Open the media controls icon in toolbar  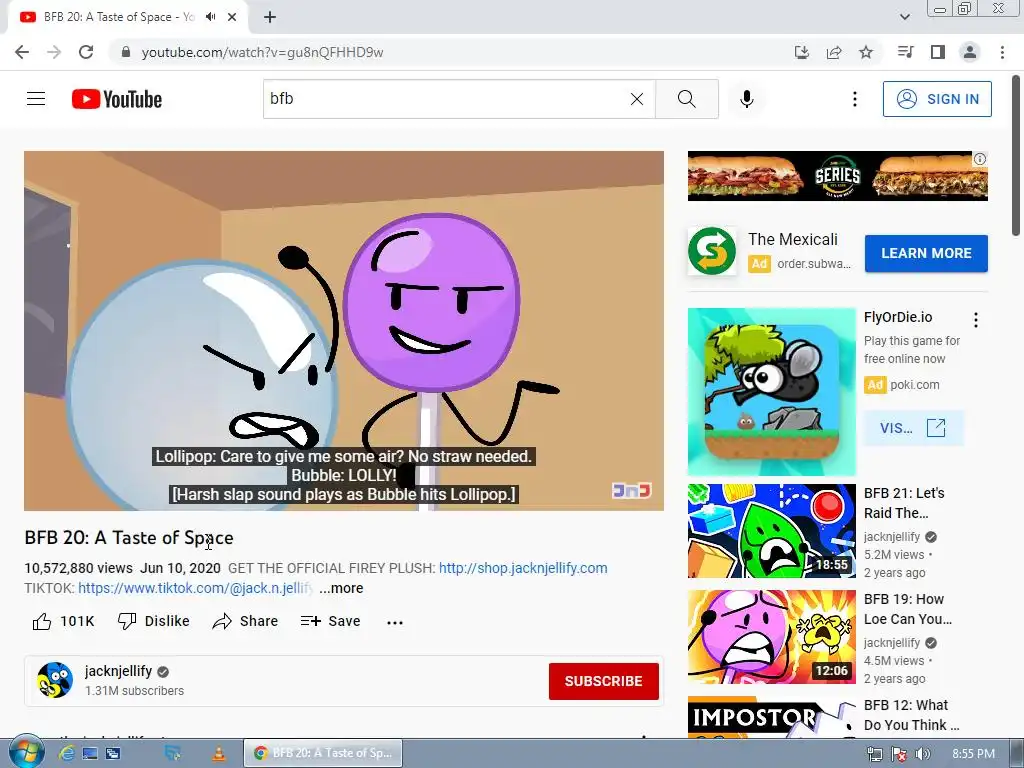click(906, 52)
